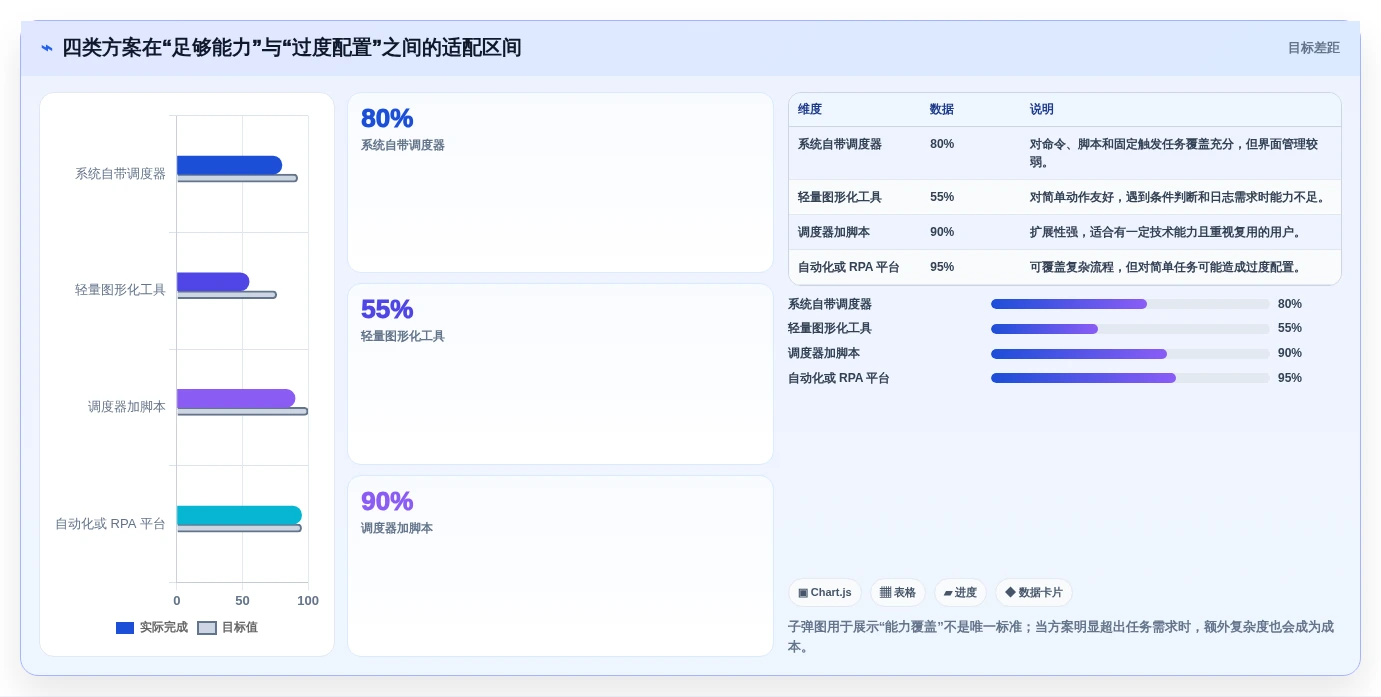Click the 55% value in the table
Viewport: 1381px width, 697px height.
[942, 197]
